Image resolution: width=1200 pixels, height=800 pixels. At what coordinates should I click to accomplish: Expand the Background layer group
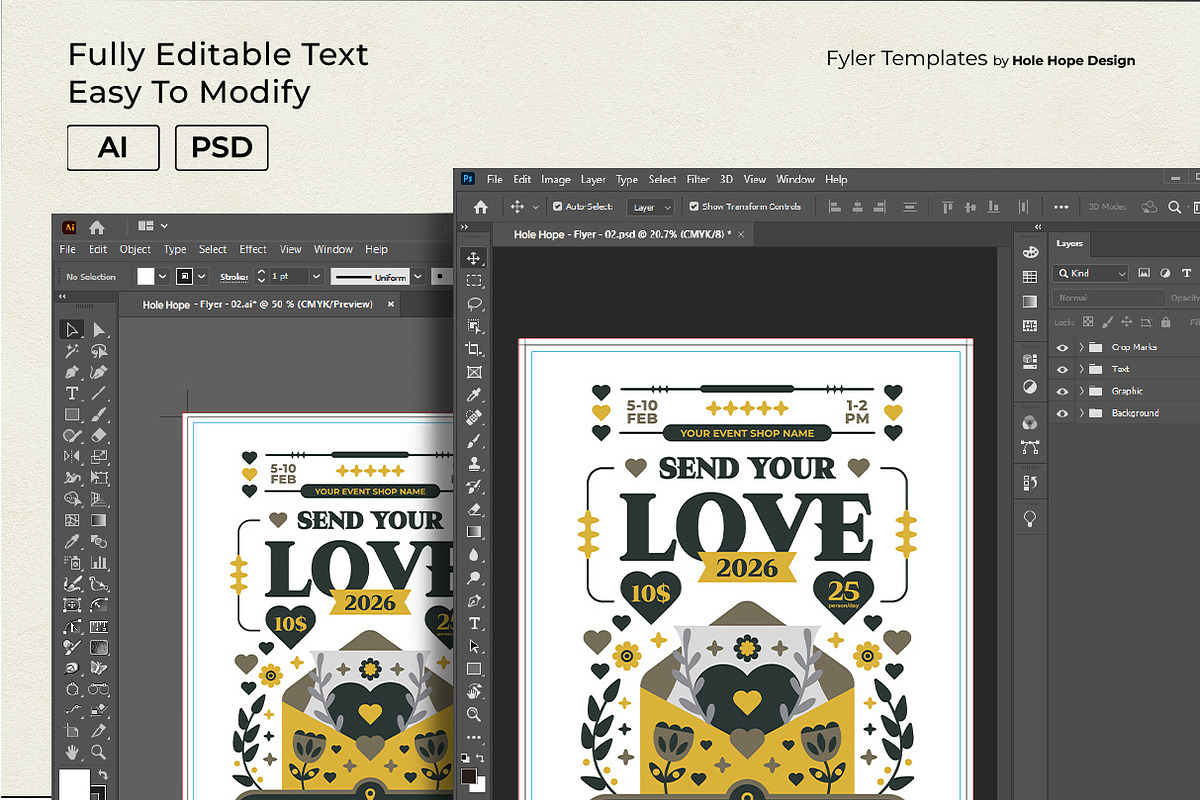click(x=1081, y=413)
